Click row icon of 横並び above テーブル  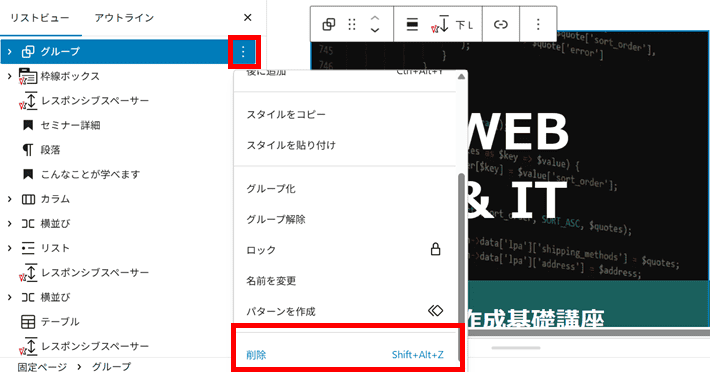pos(28,297)
